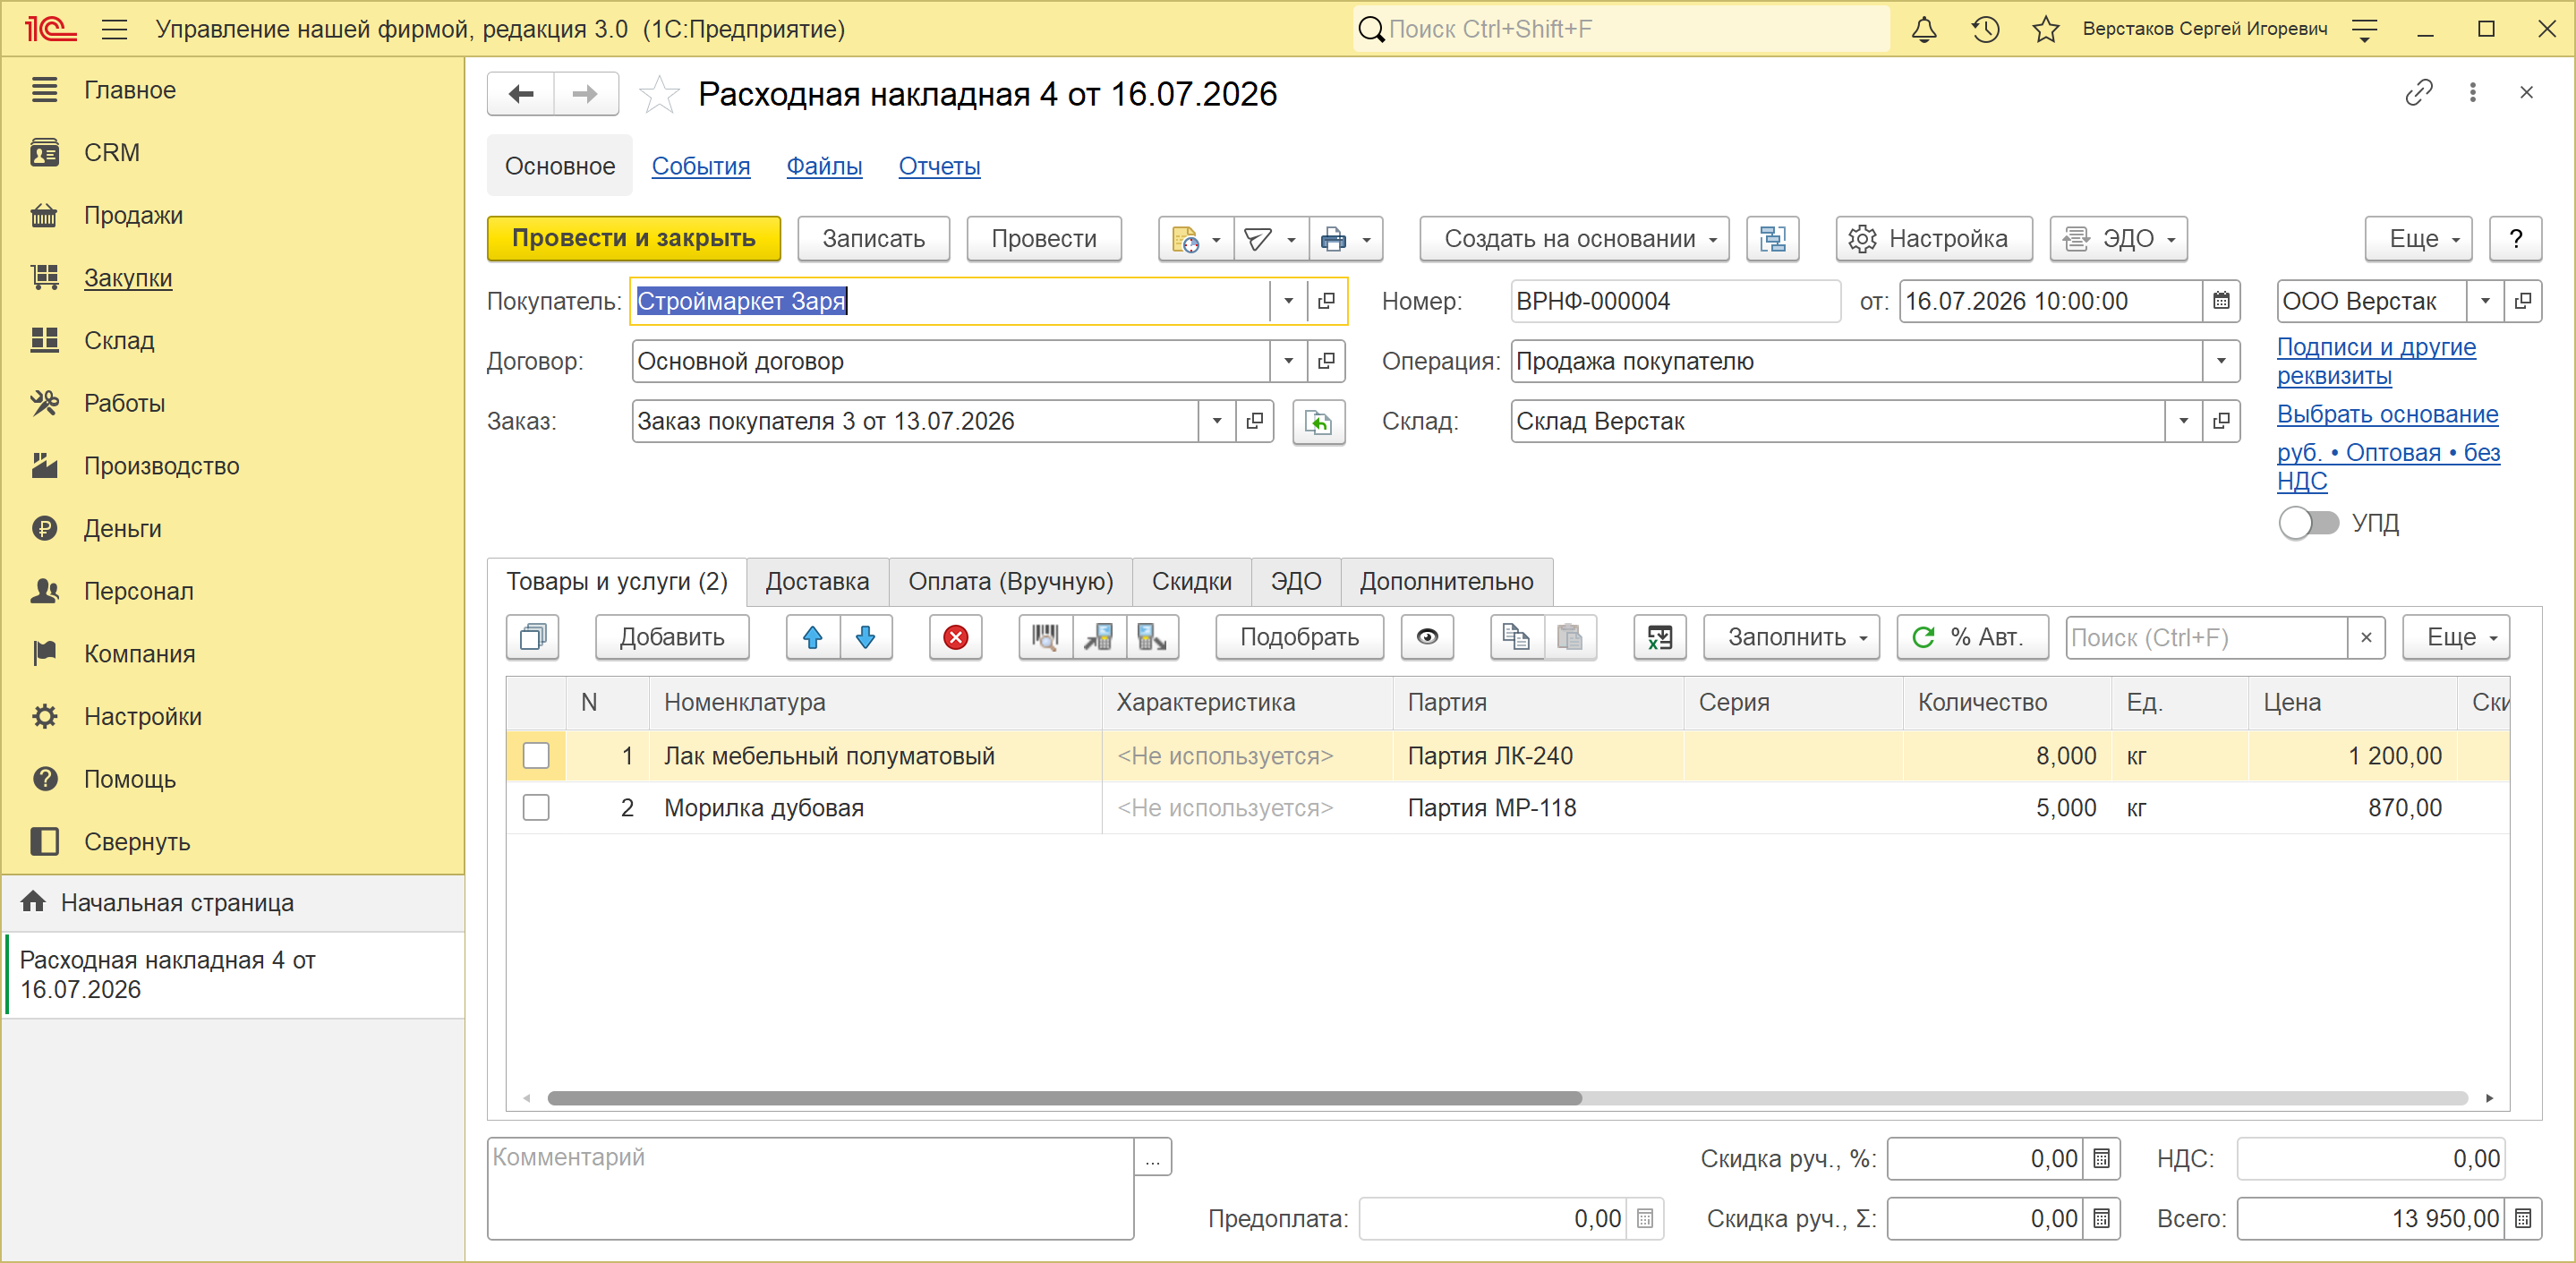
Task: Open the notifications bell
Action: pyautogui.click(x=1923, y=29)
